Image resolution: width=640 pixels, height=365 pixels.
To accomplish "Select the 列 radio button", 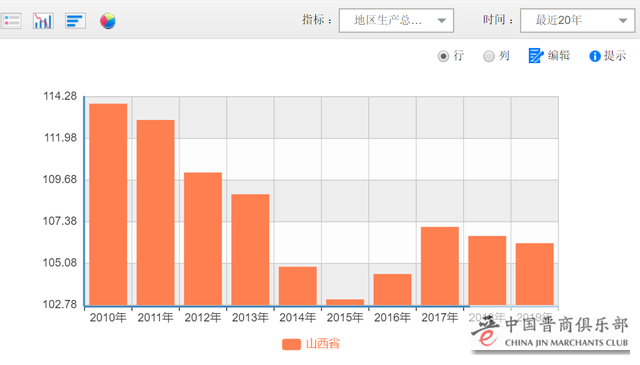I will pos(489,56).
